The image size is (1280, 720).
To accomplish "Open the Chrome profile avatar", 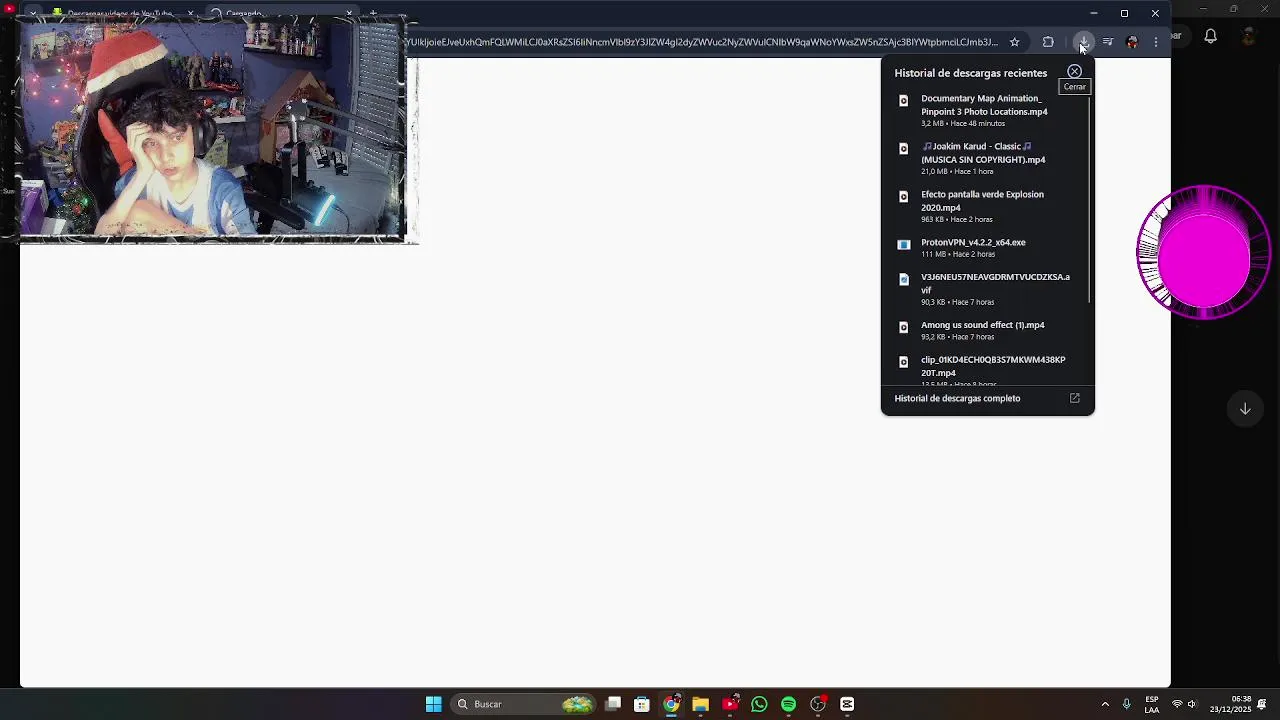I will click(x=1132, y=42).
